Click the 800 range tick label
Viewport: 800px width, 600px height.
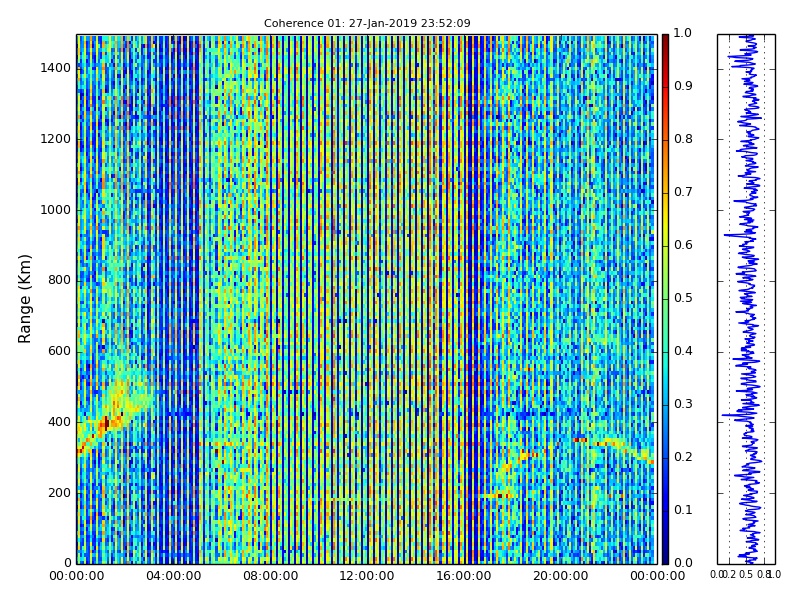(59, 280)
